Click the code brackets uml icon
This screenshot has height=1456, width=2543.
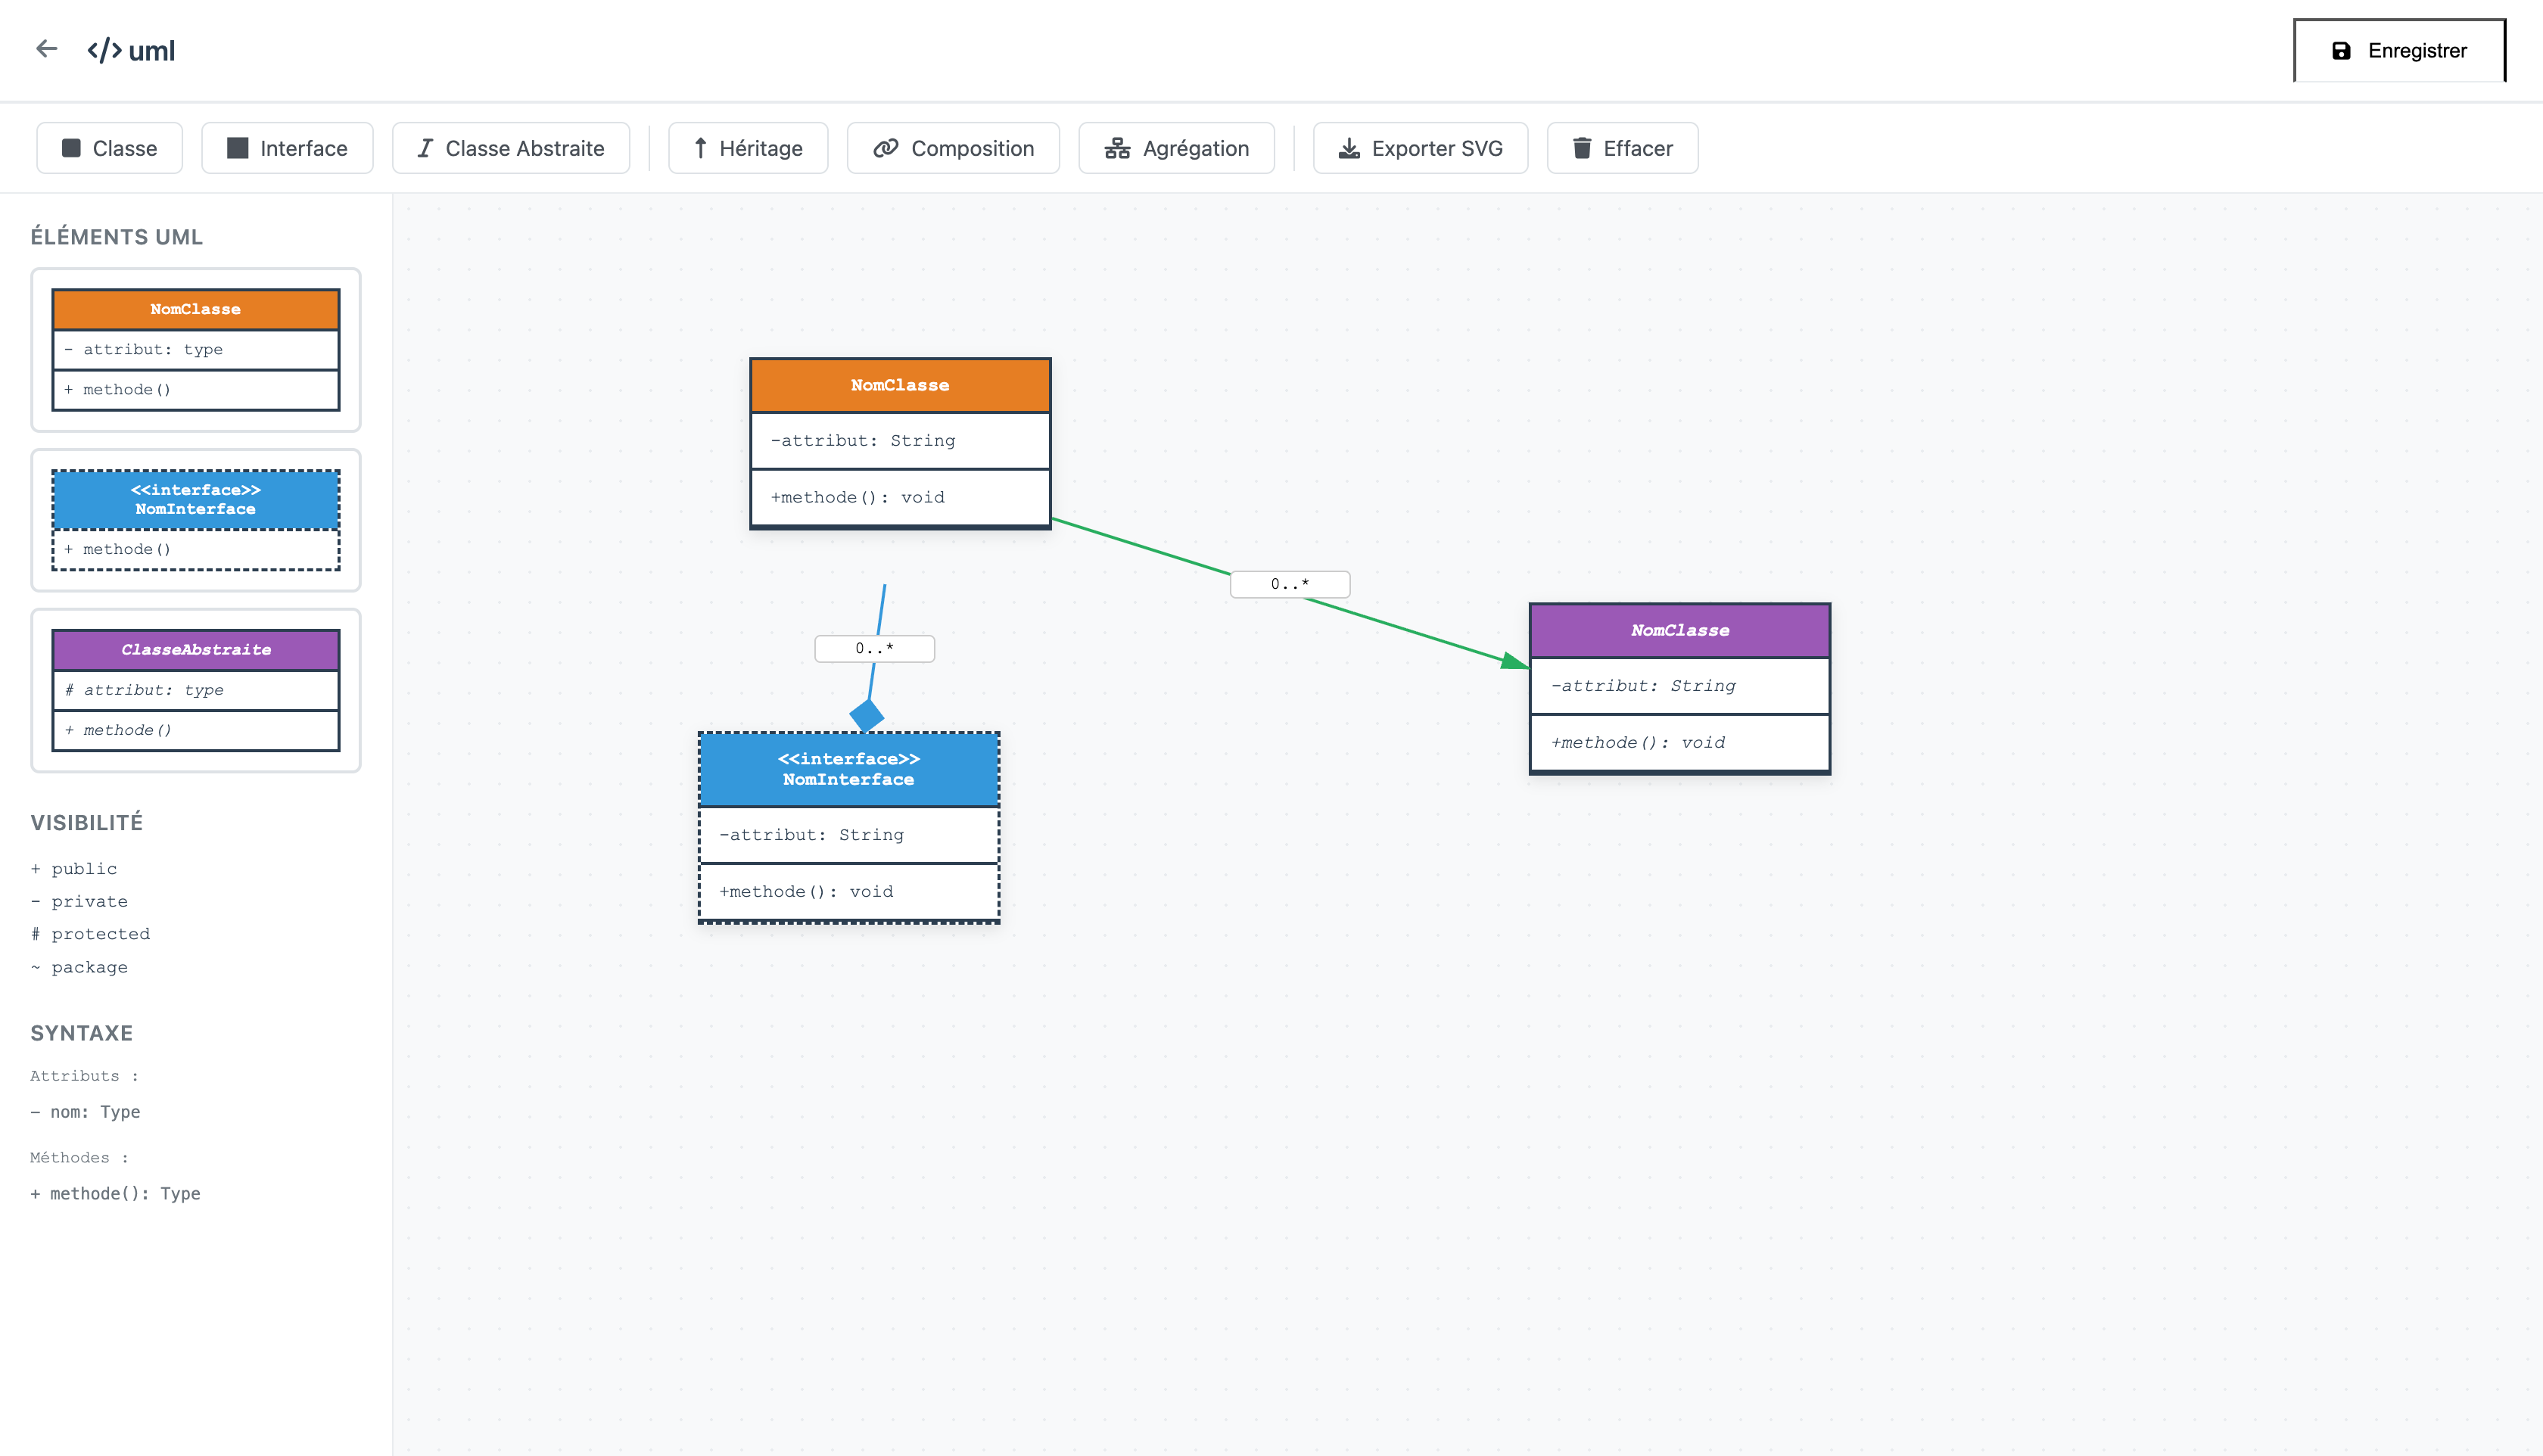point(105,50)
